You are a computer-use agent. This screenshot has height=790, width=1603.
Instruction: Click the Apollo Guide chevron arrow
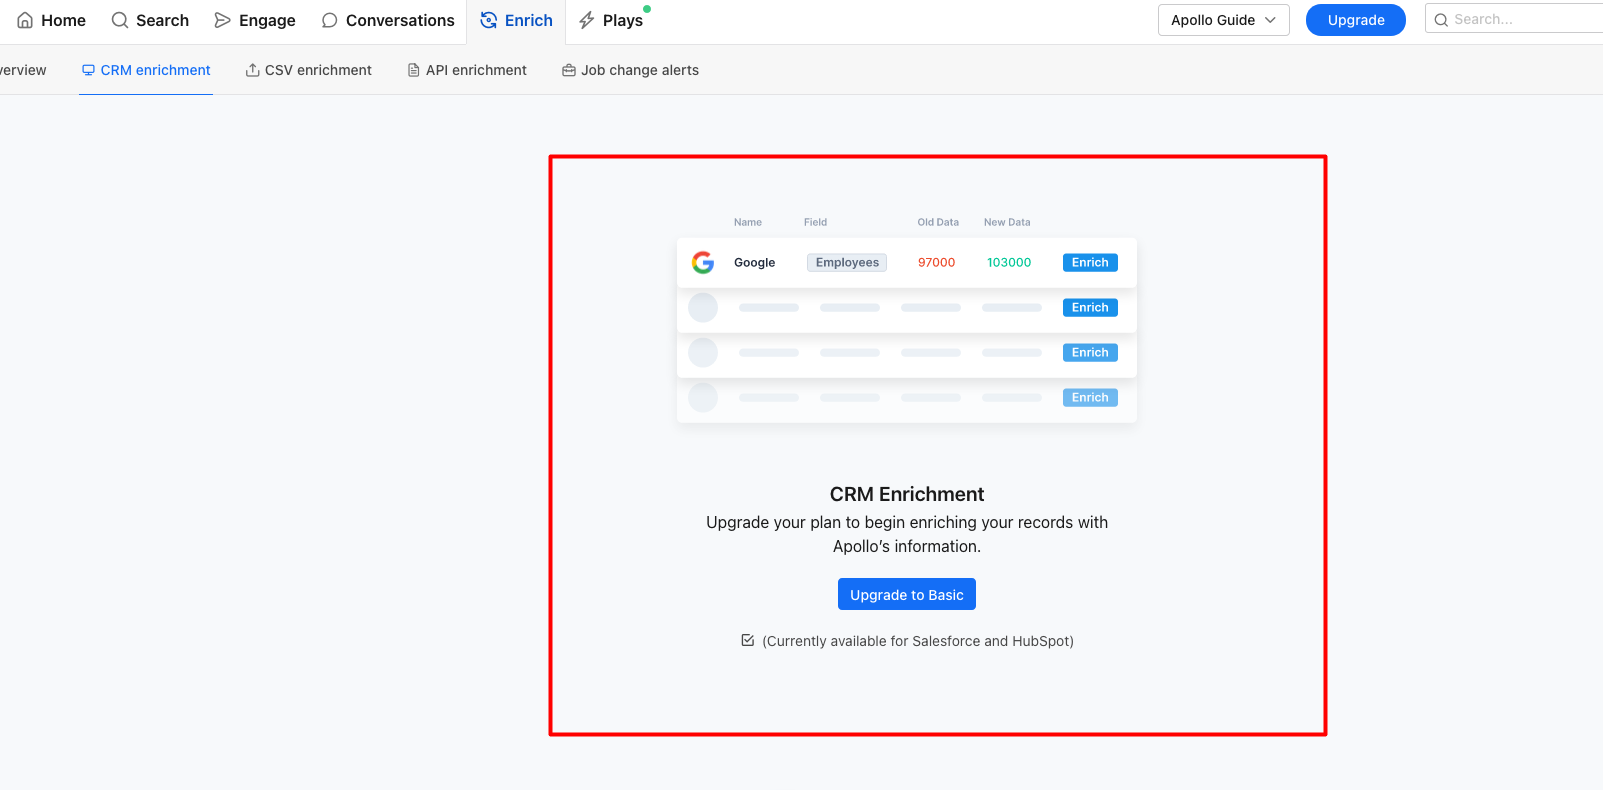1270,20
